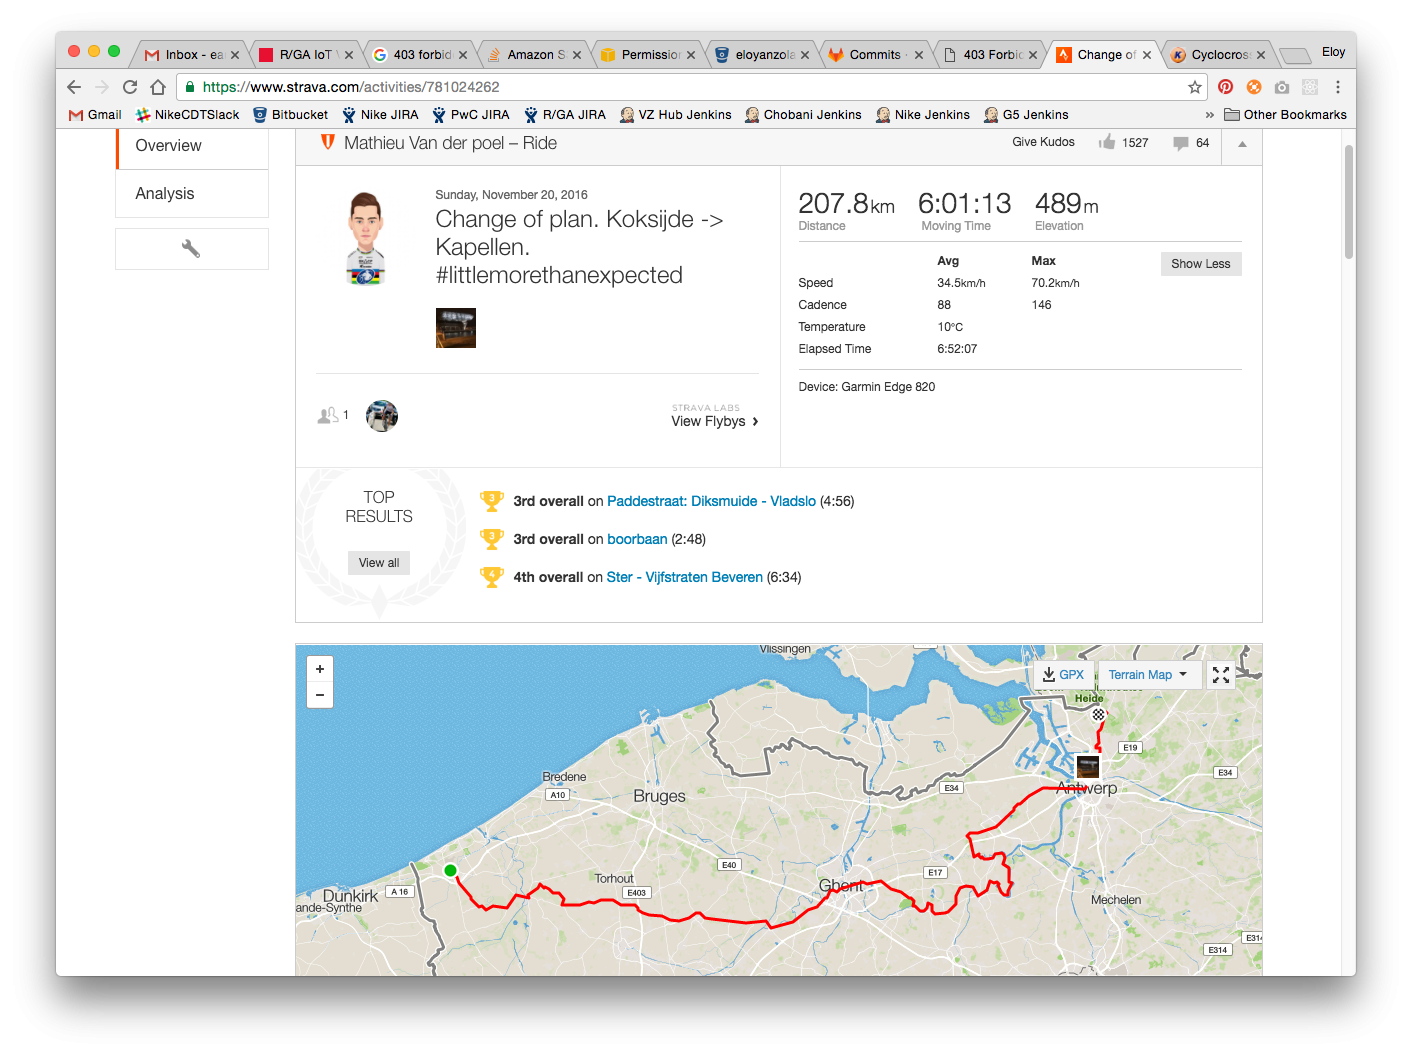
Task: Open the Chobani Jenkins bookmark
Action: click(x=803, y=115)
